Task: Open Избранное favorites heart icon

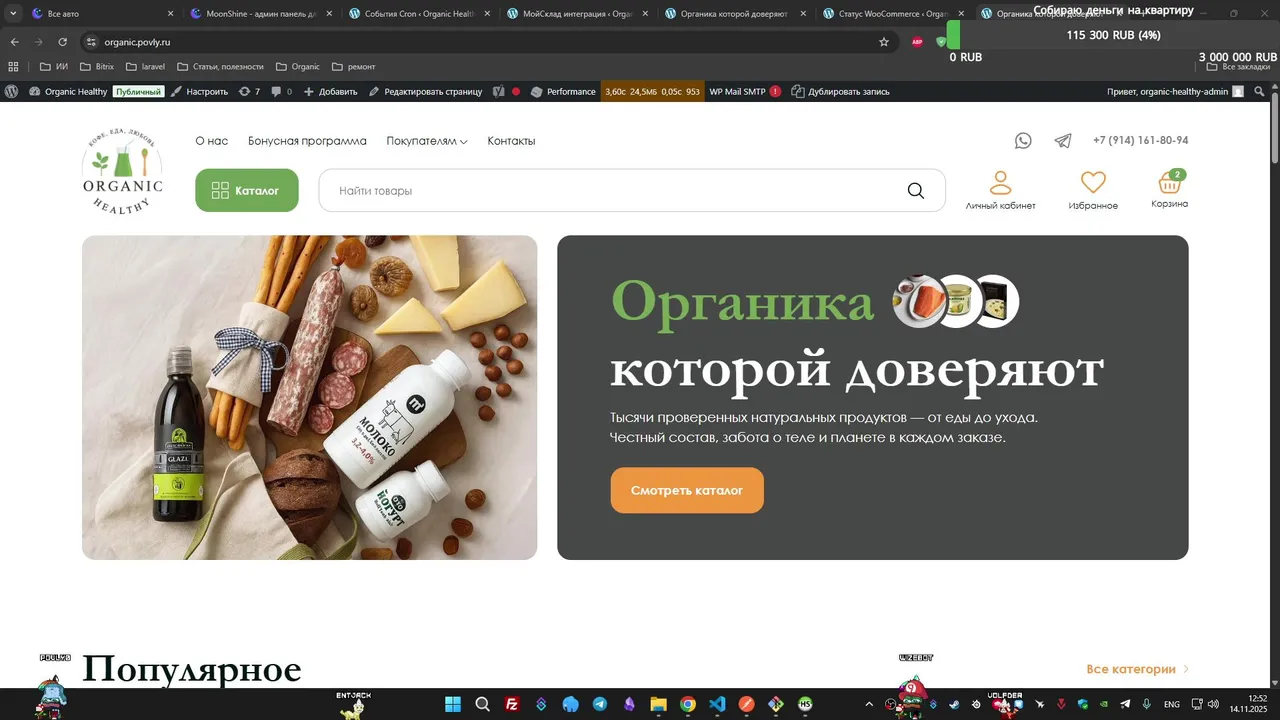Action: pos(1093,190)
